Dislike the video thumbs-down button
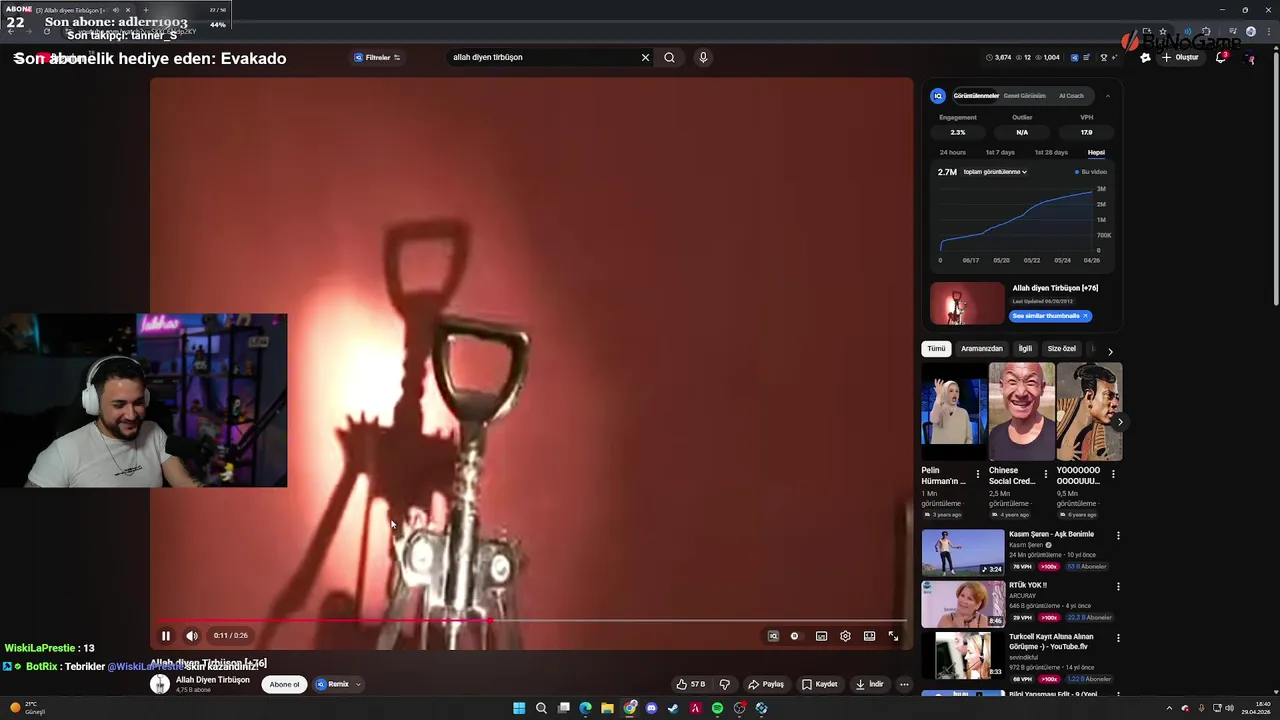The width and height of the screenshot is (1280, 720). click(724, 684)
